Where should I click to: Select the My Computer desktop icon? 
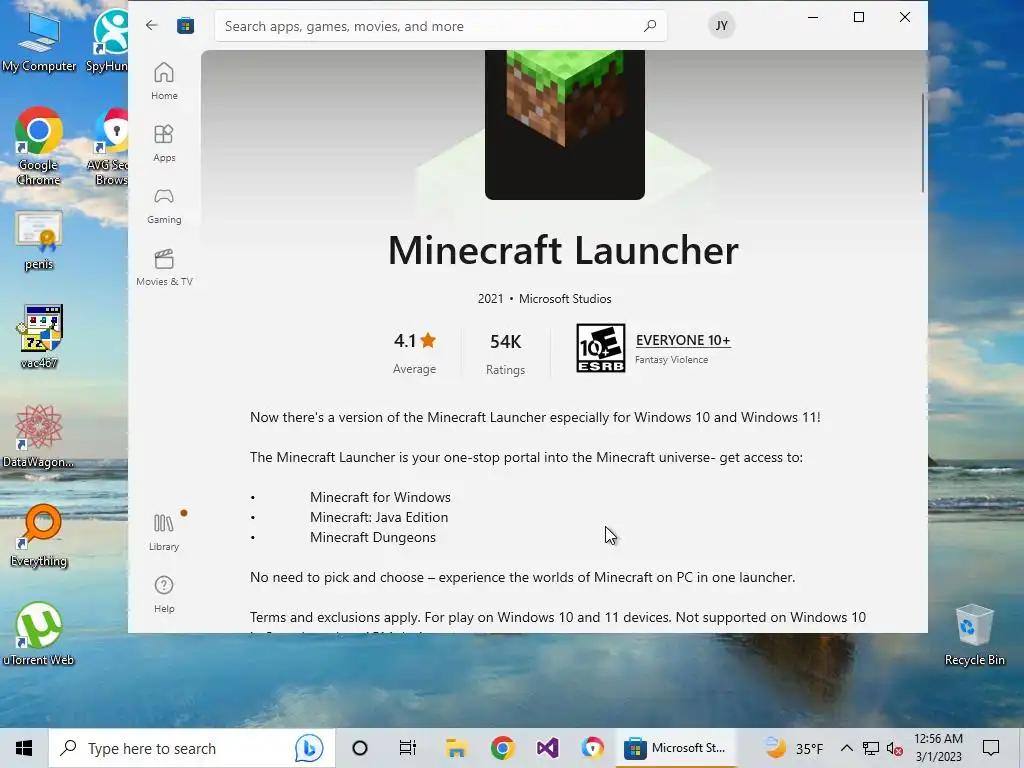pos(39,41)
